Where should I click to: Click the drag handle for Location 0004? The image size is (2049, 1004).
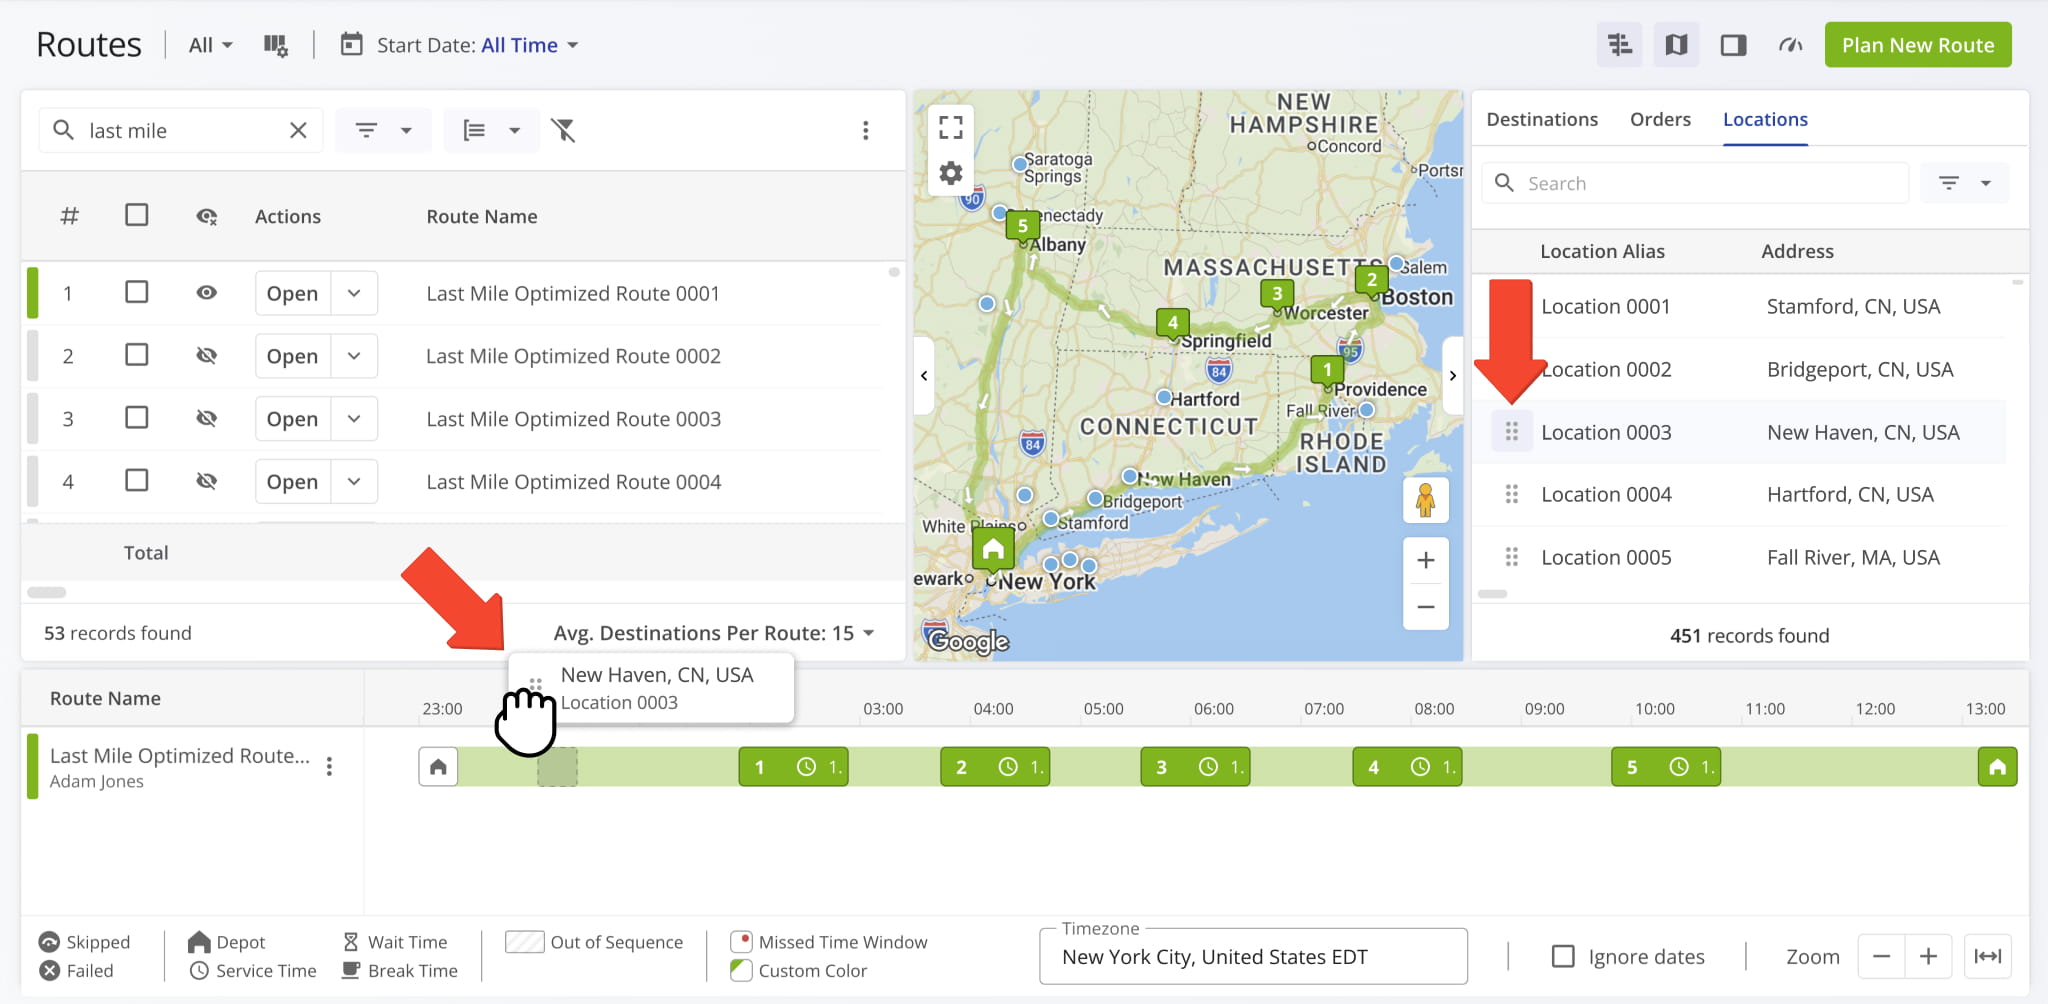pos(1511,494)
